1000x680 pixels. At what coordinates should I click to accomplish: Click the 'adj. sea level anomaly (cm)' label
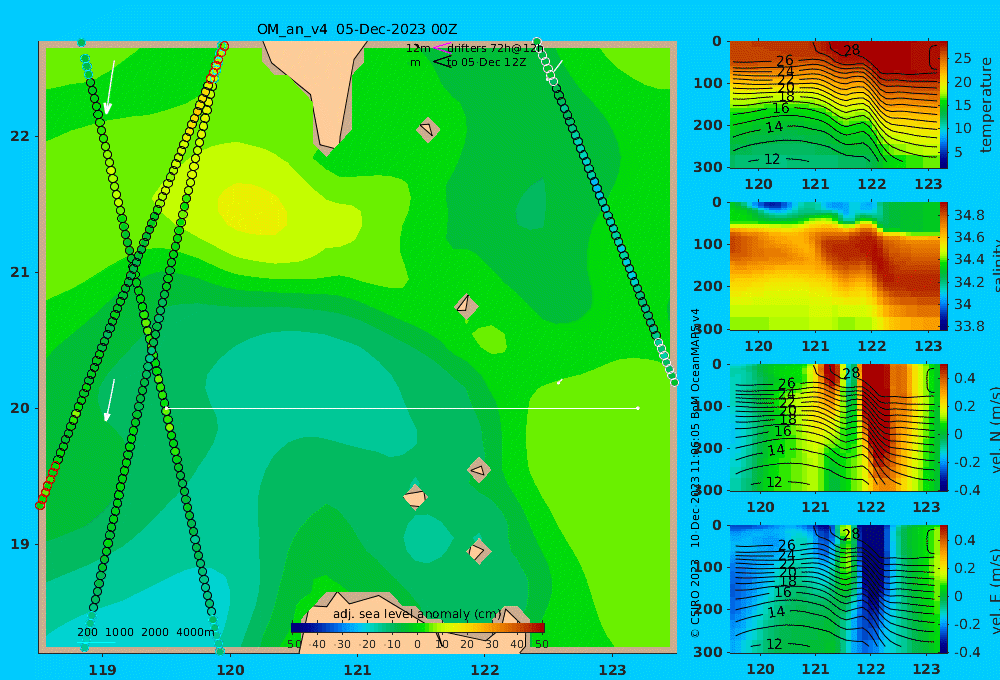[417, 614]
